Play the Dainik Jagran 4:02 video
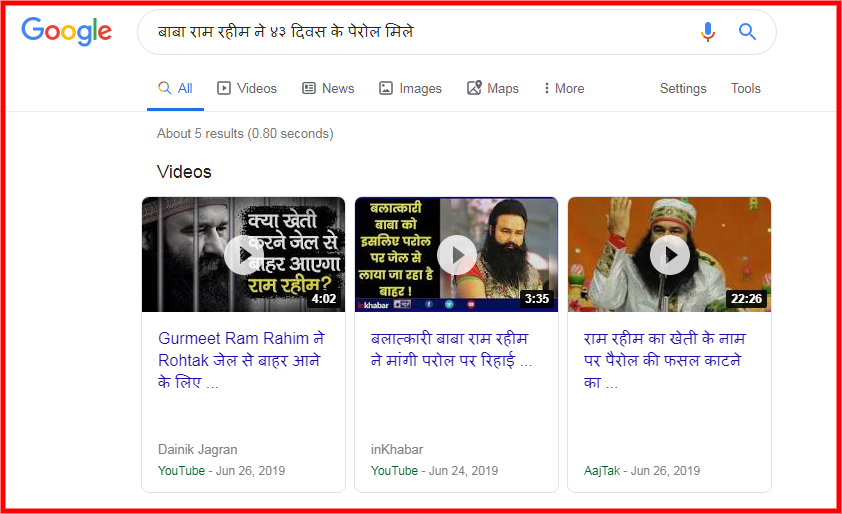The image size is (842, 514). click(243, 255)
